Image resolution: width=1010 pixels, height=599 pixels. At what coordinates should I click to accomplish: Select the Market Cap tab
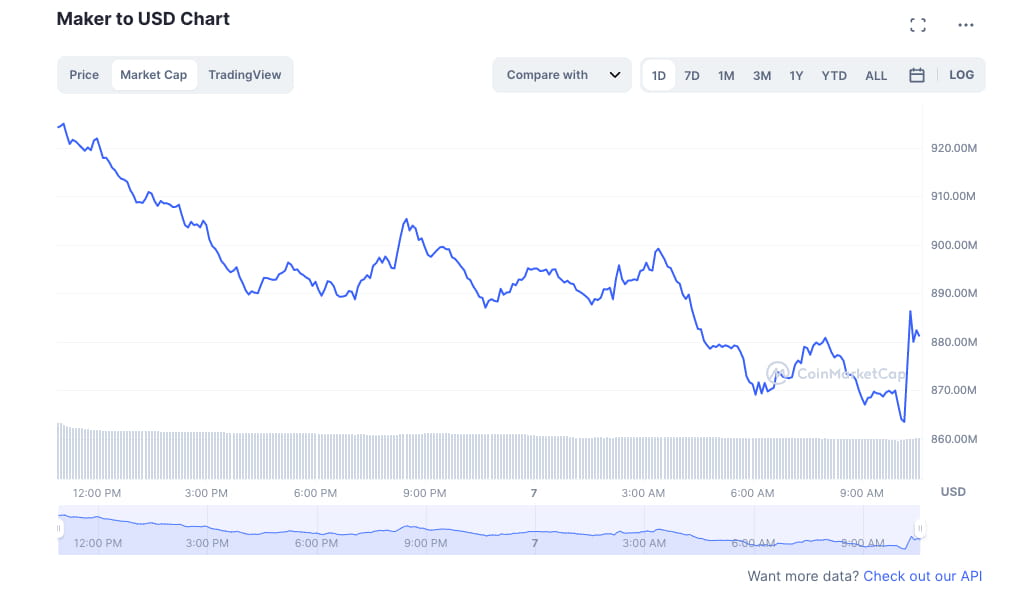click(154, 75)
